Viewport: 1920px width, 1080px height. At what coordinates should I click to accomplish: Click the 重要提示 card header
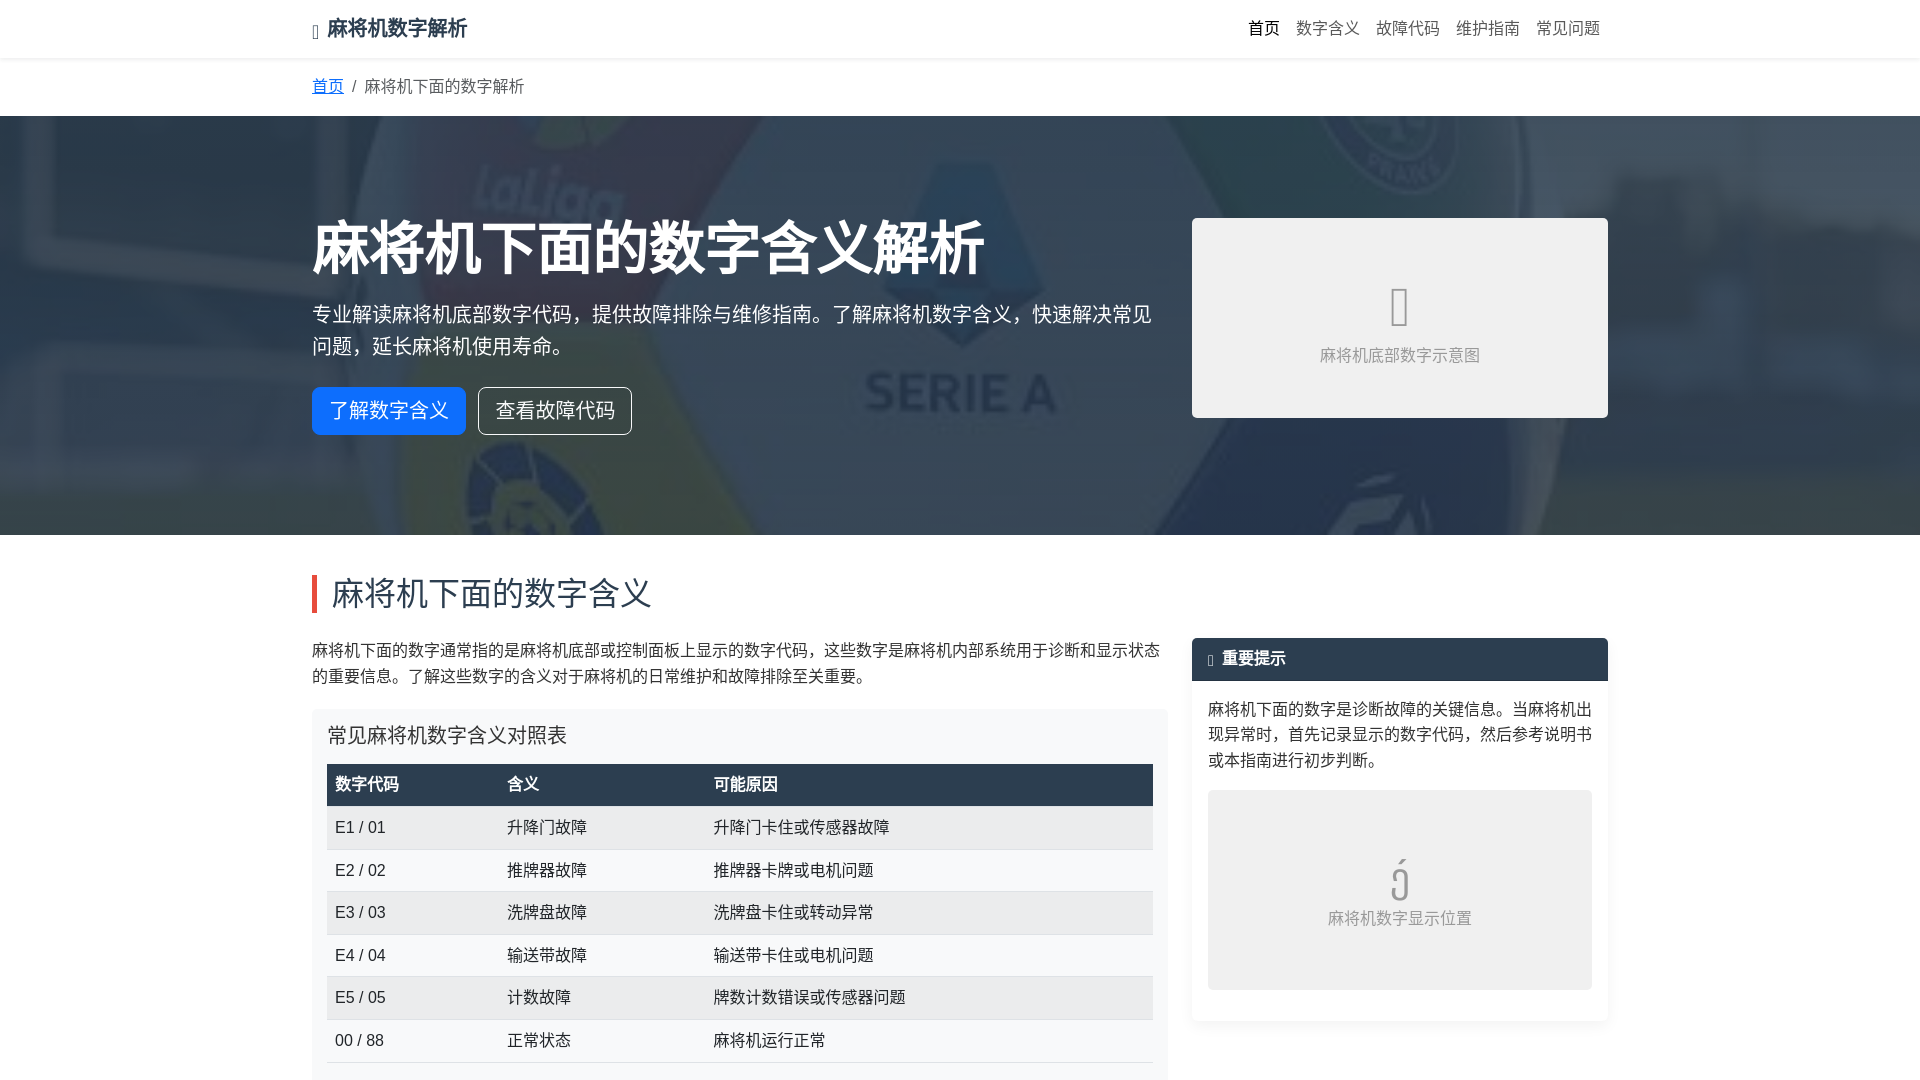(x=1400, y=659)
